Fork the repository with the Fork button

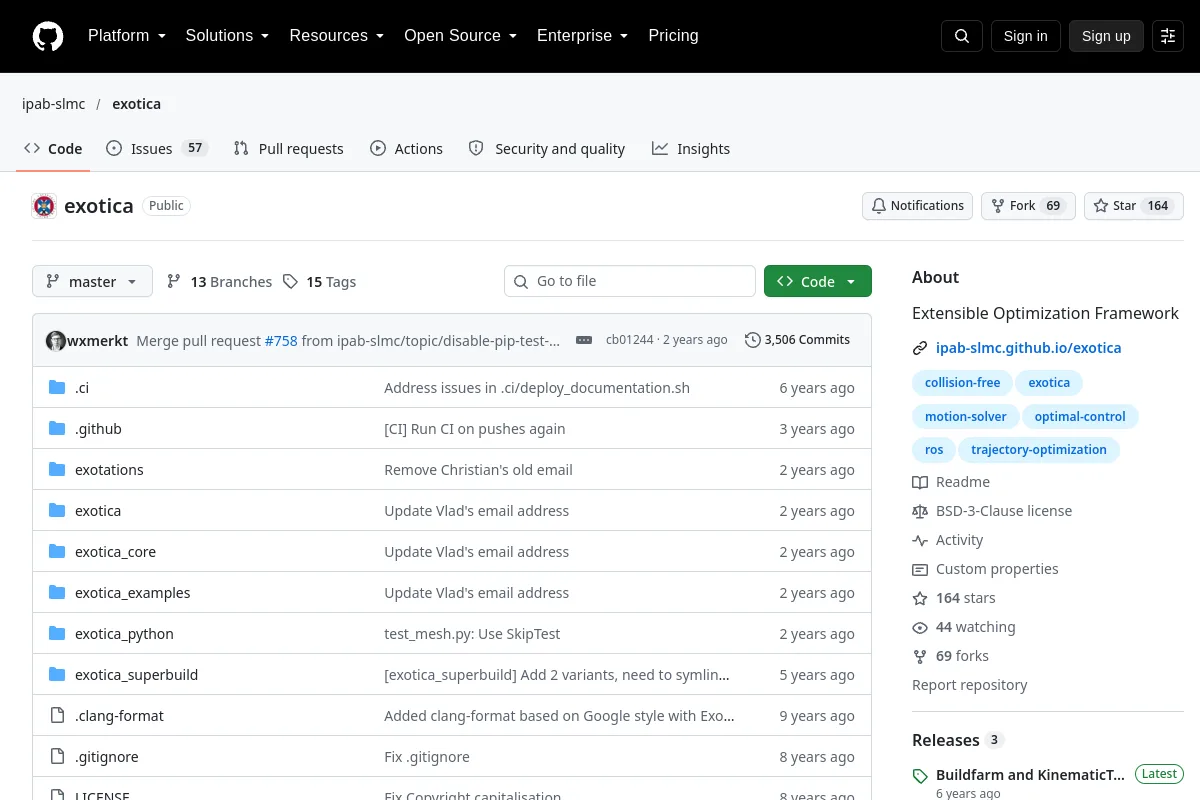pos(1028,206)
